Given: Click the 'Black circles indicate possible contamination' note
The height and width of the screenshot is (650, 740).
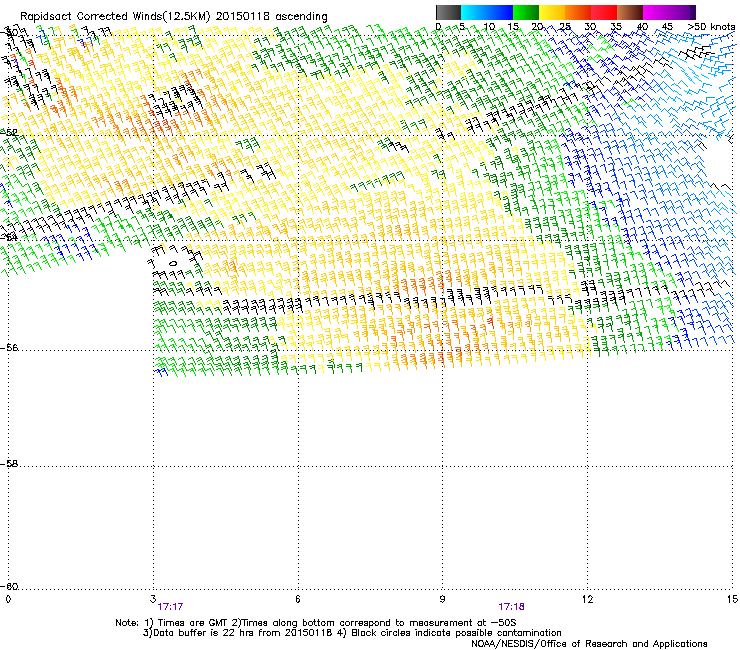Looking at the screenshot, I should coord(456,633).
